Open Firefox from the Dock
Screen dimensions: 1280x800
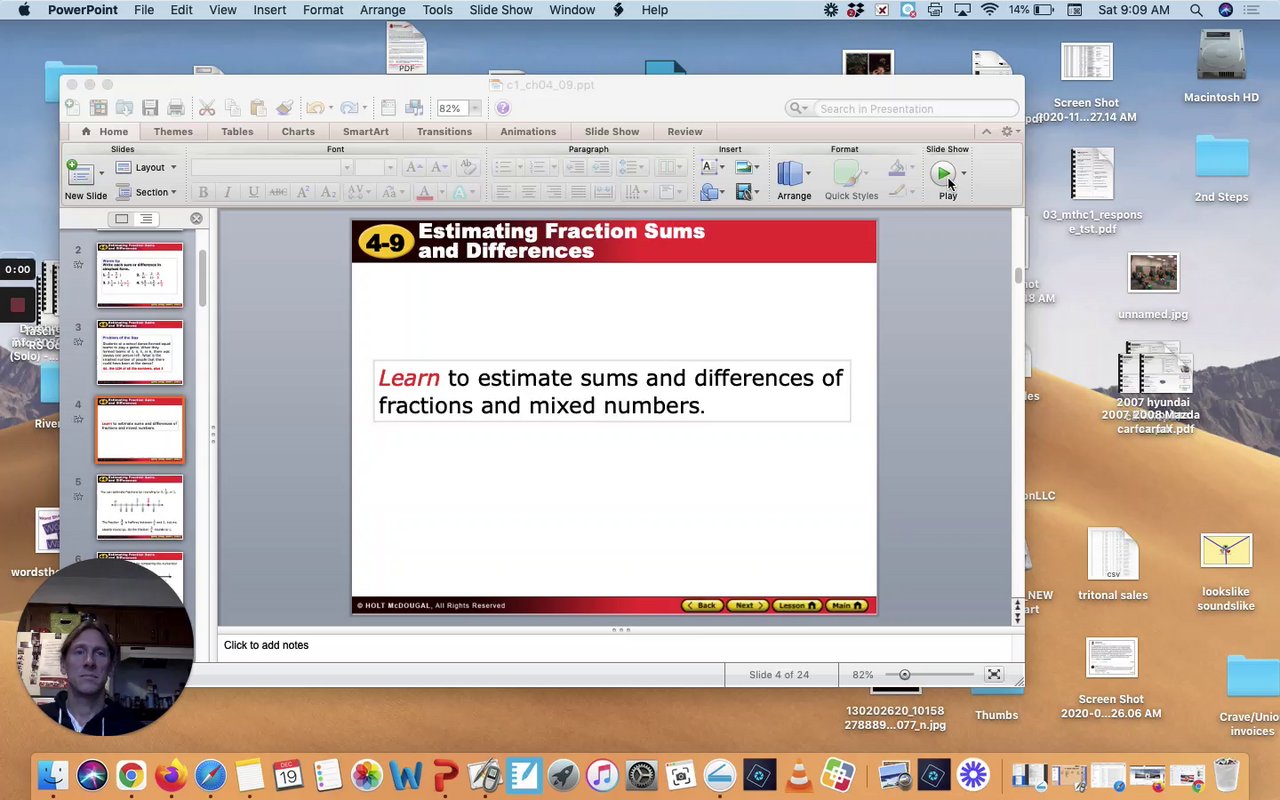171,775
